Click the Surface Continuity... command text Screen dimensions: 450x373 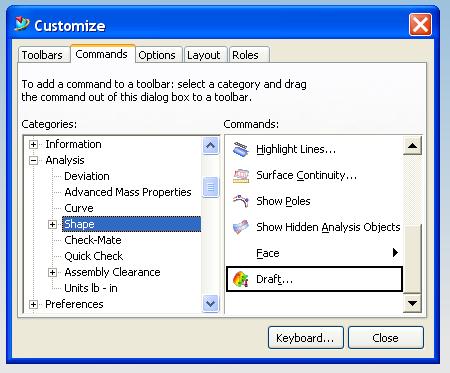click(306, 175)
